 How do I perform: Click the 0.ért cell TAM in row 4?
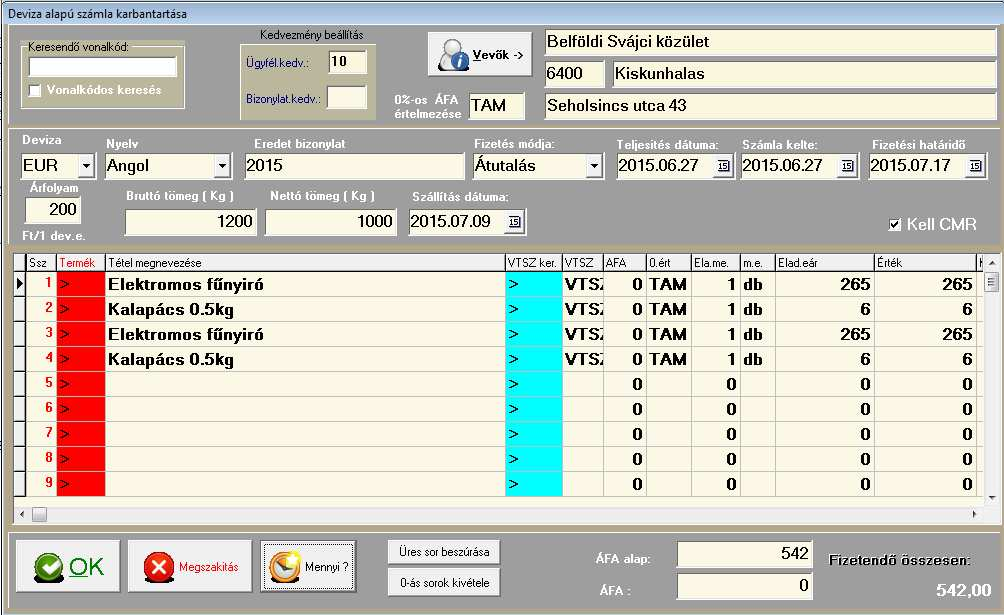click(668, 359)
